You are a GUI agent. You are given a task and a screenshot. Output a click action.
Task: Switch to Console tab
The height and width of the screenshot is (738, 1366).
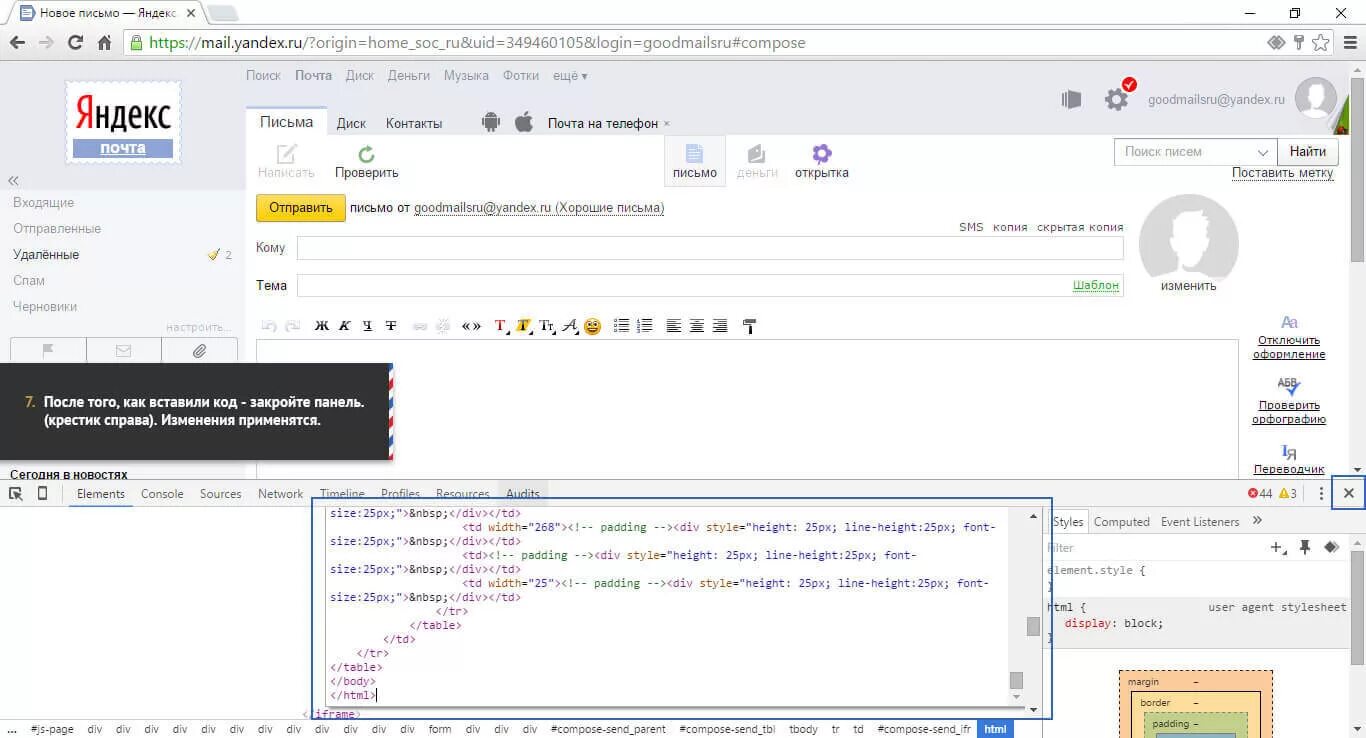pos(162,494)
